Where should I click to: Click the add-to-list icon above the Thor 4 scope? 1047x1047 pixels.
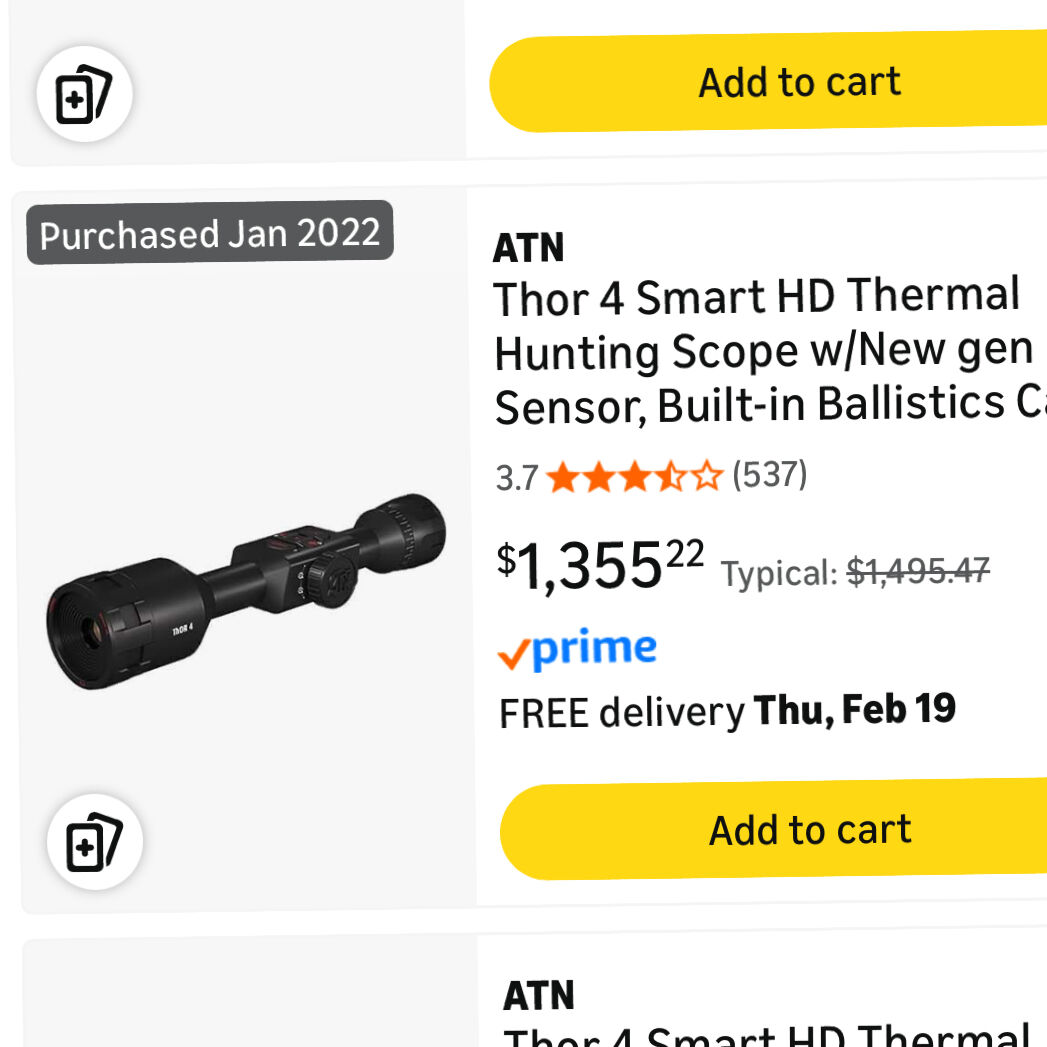[x=95, y=840]
